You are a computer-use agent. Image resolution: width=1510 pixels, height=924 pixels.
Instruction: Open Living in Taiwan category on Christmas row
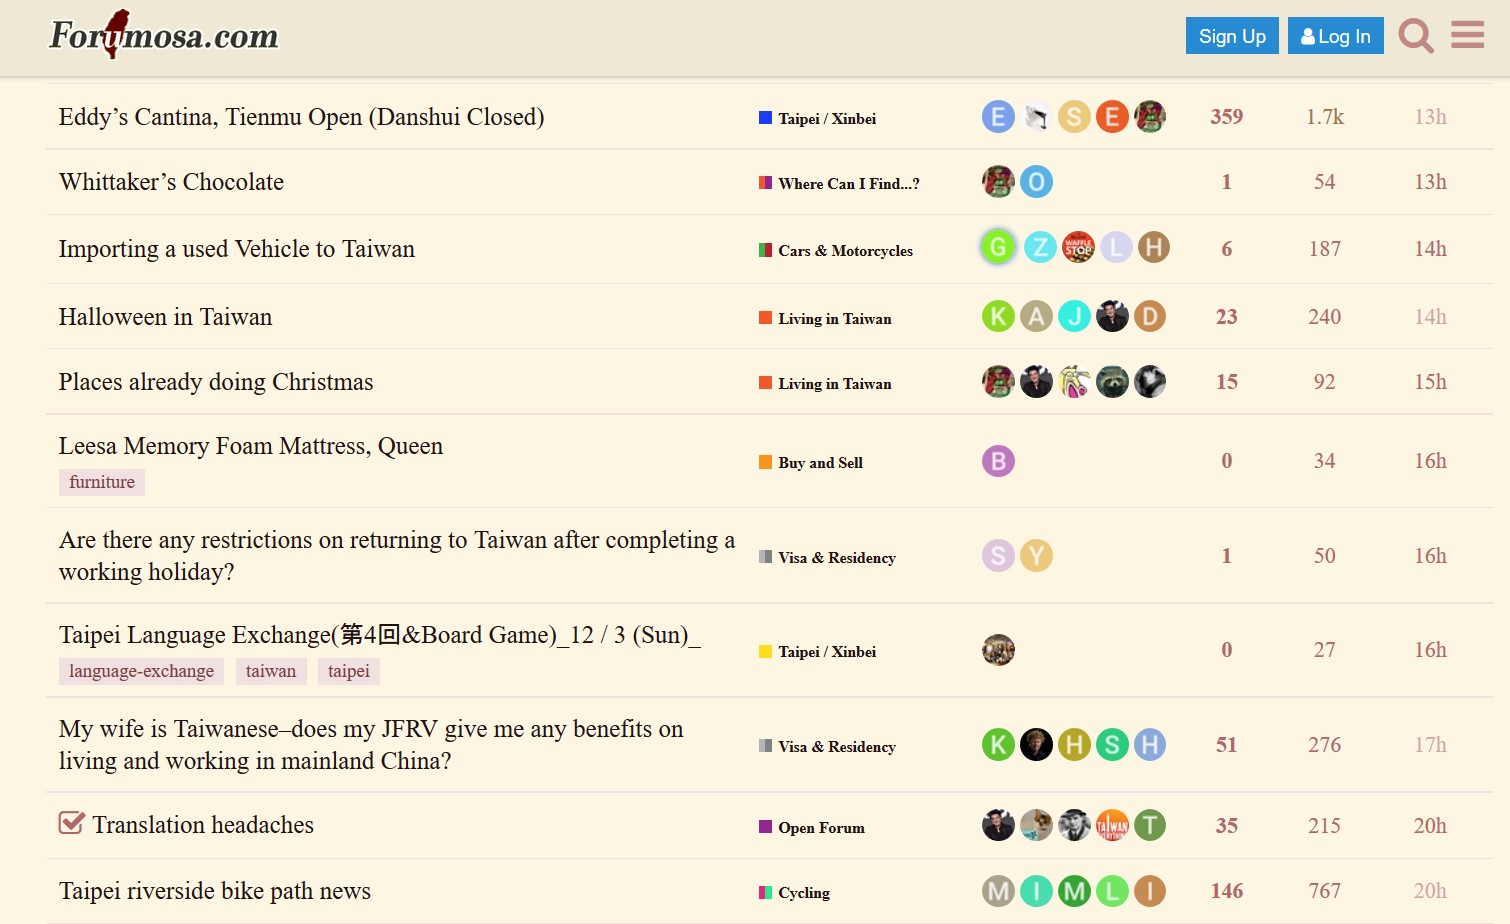tap(825, 383)
